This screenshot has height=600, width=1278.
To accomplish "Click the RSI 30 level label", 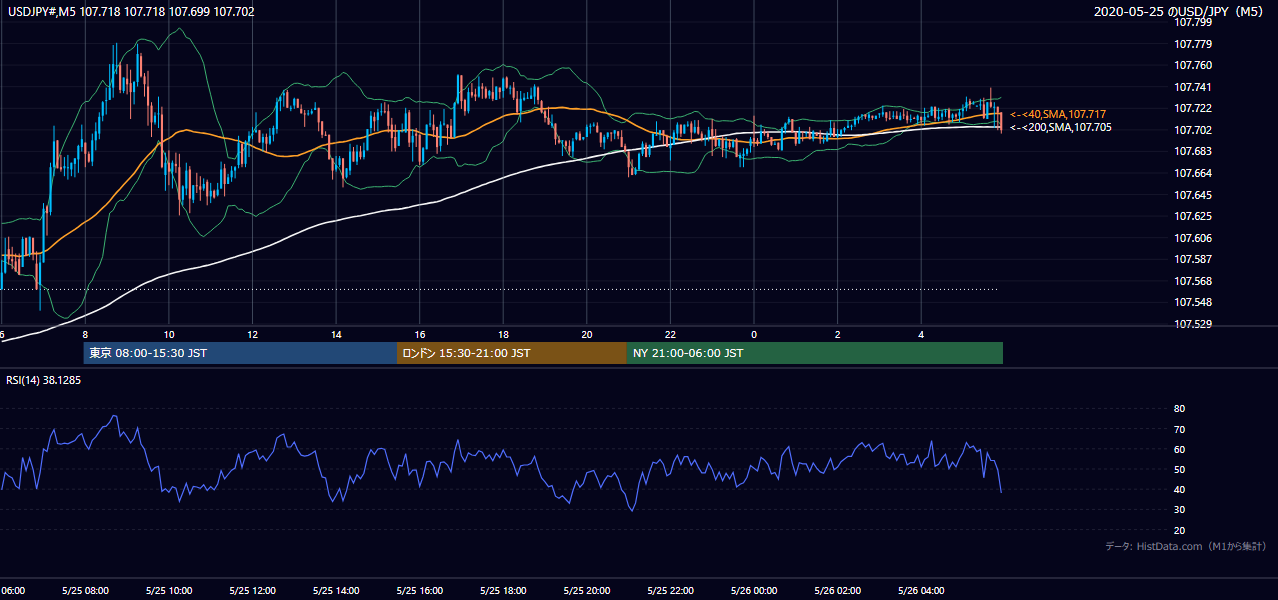I will click(1179, 510).
